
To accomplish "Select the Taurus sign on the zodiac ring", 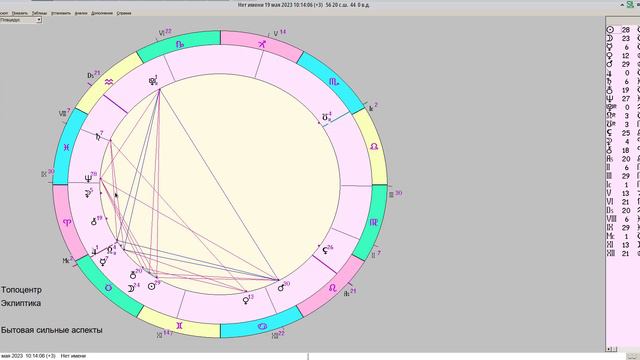I will (108, 288).
